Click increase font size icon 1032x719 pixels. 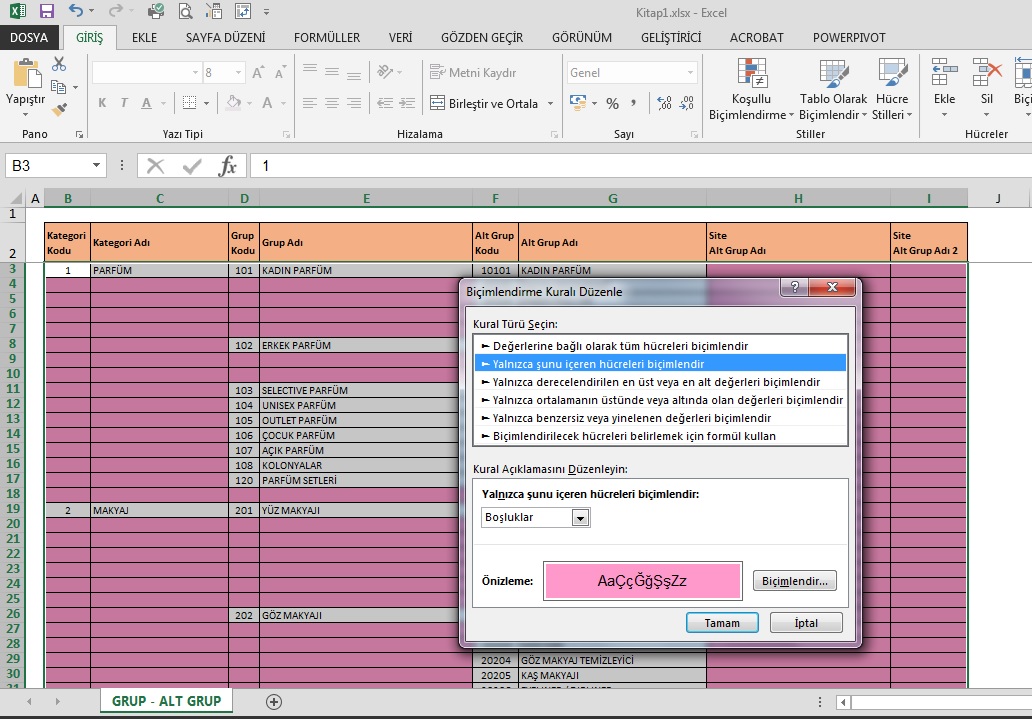click(258, 72)
